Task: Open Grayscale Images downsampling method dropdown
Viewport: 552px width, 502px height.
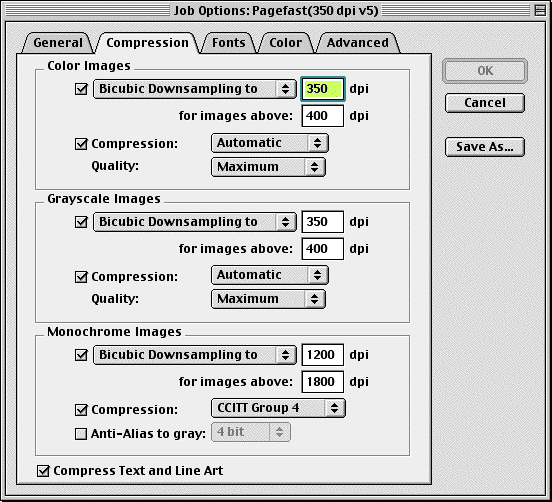Action: click(x=195, y=222)
